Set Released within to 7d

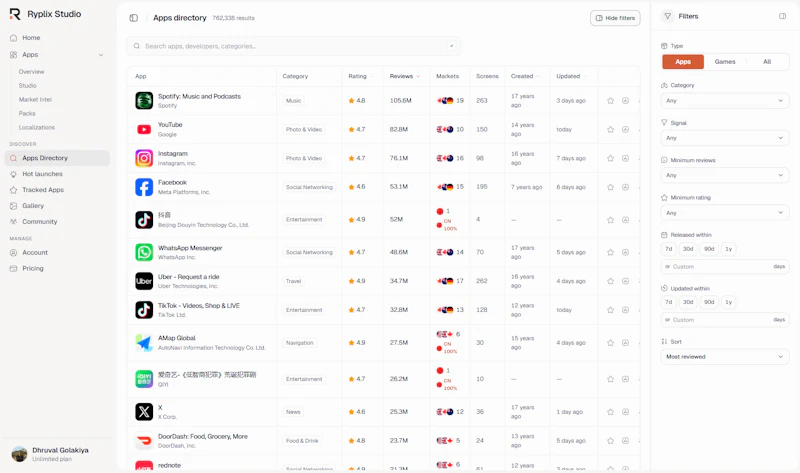[x=668, y=249]
